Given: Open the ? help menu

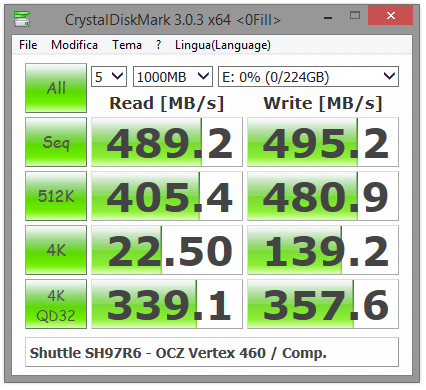Looking at the screenshot, I should (x=158, y=45).
